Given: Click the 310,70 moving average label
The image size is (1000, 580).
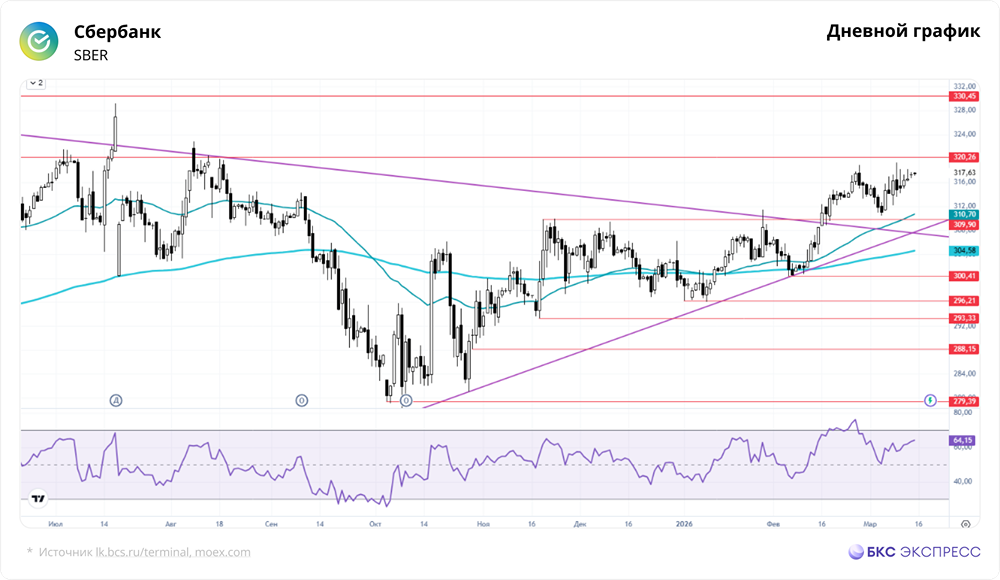Looking at the screenshot, I should coord(964,214).
